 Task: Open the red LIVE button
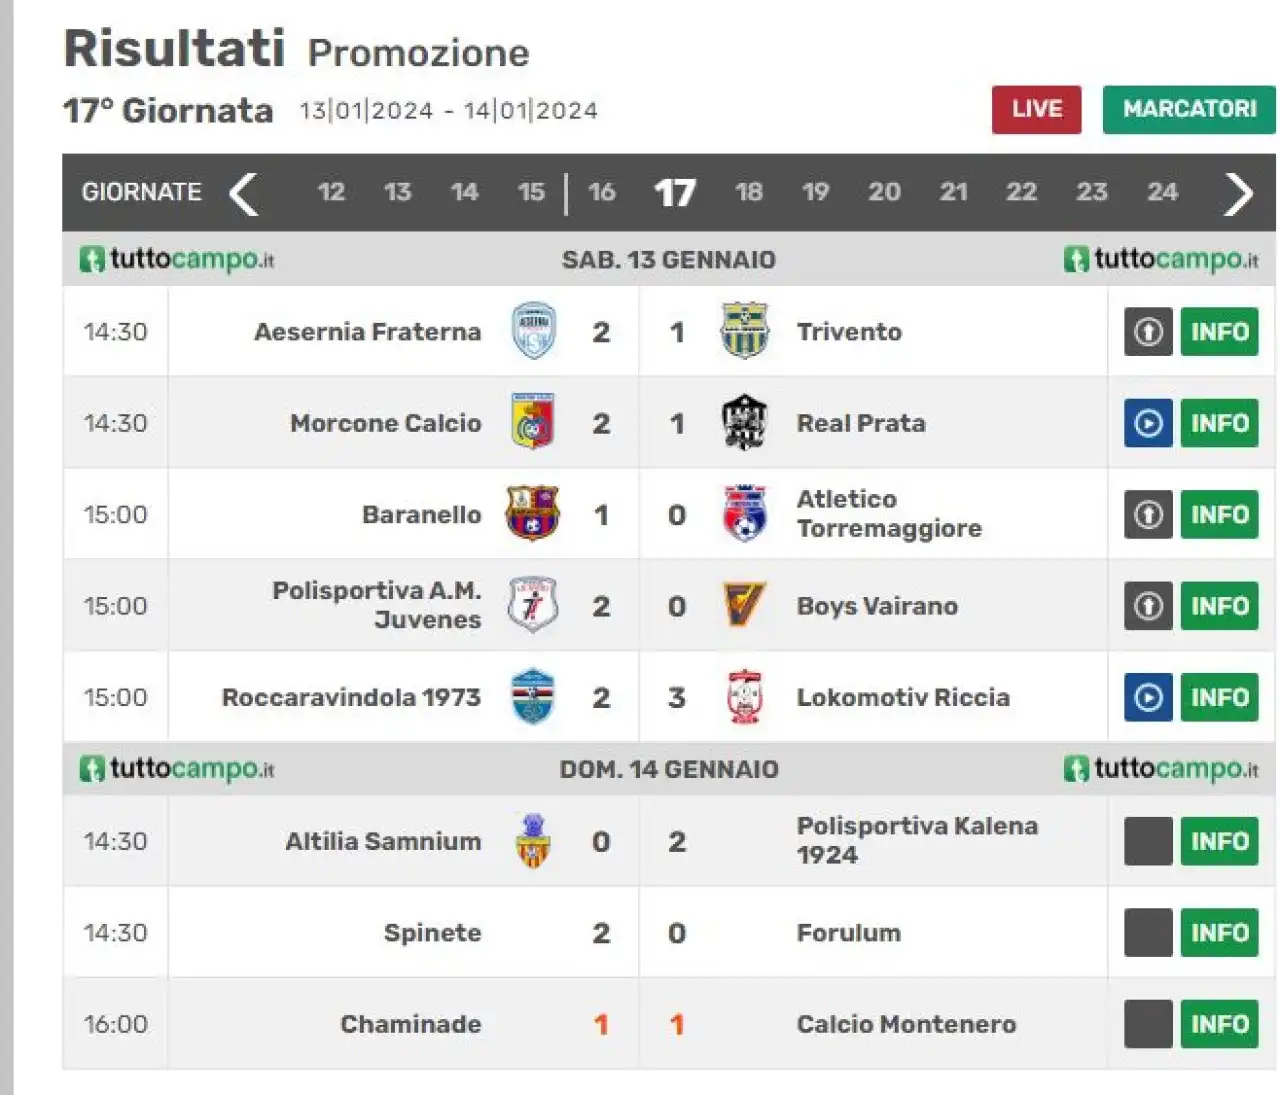click(x=1036, y=109)
